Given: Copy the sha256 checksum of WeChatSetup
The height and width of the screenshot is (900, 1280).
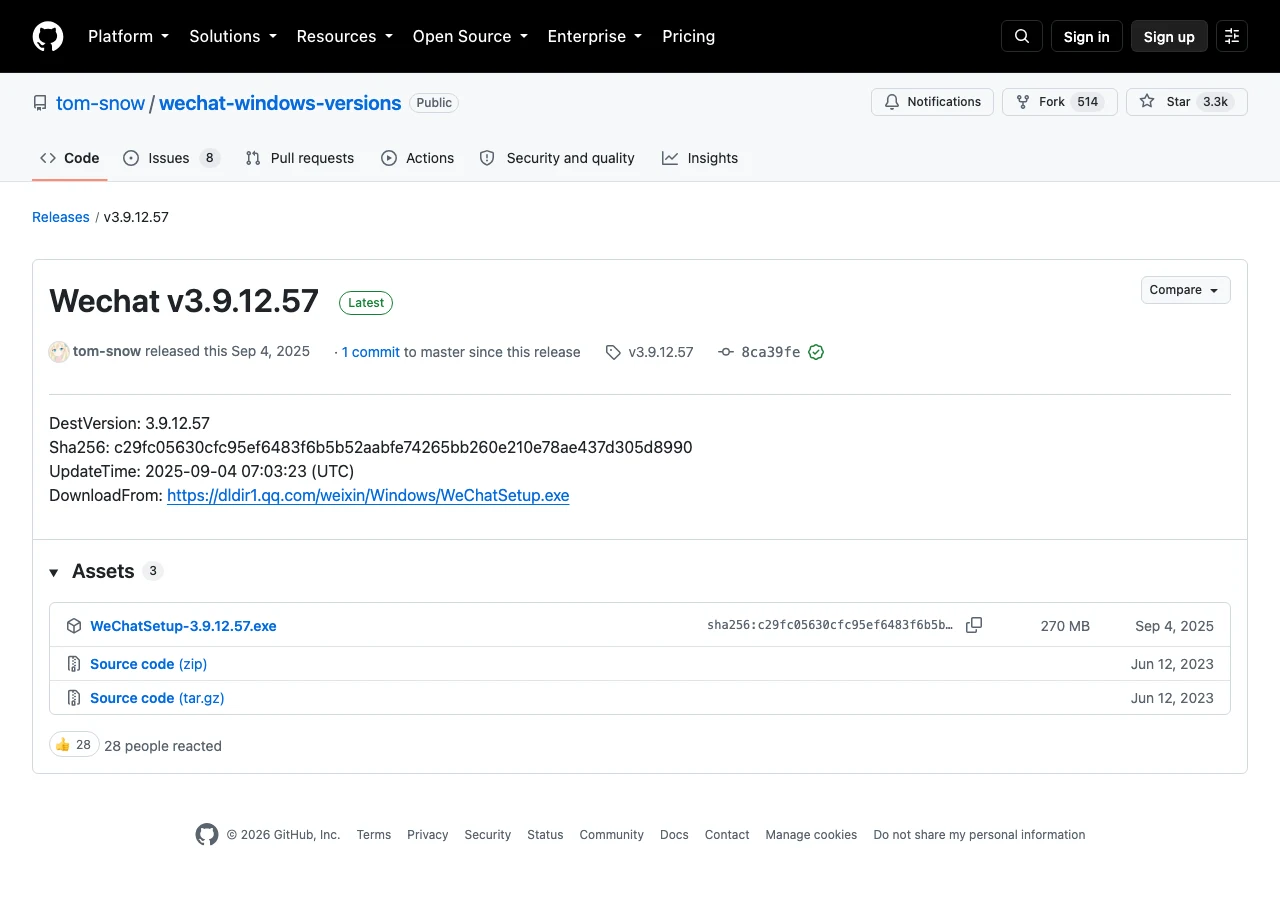Looking at the screenshot, I should coord(974,625).
